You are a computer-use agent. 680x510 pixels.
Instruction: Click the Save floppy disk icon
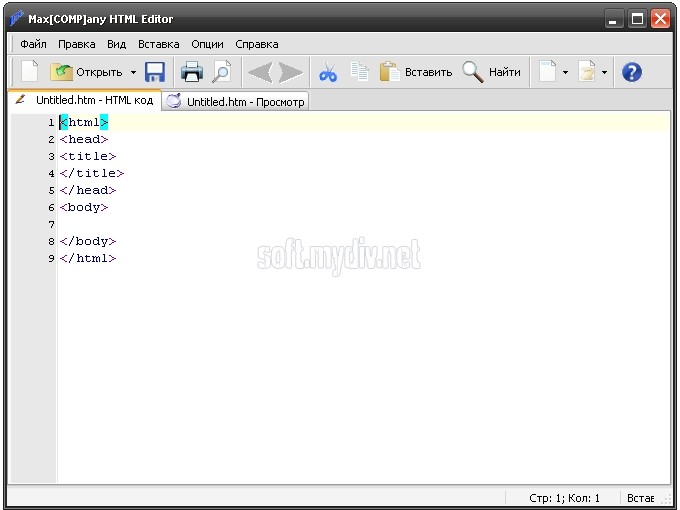(155, 72)
